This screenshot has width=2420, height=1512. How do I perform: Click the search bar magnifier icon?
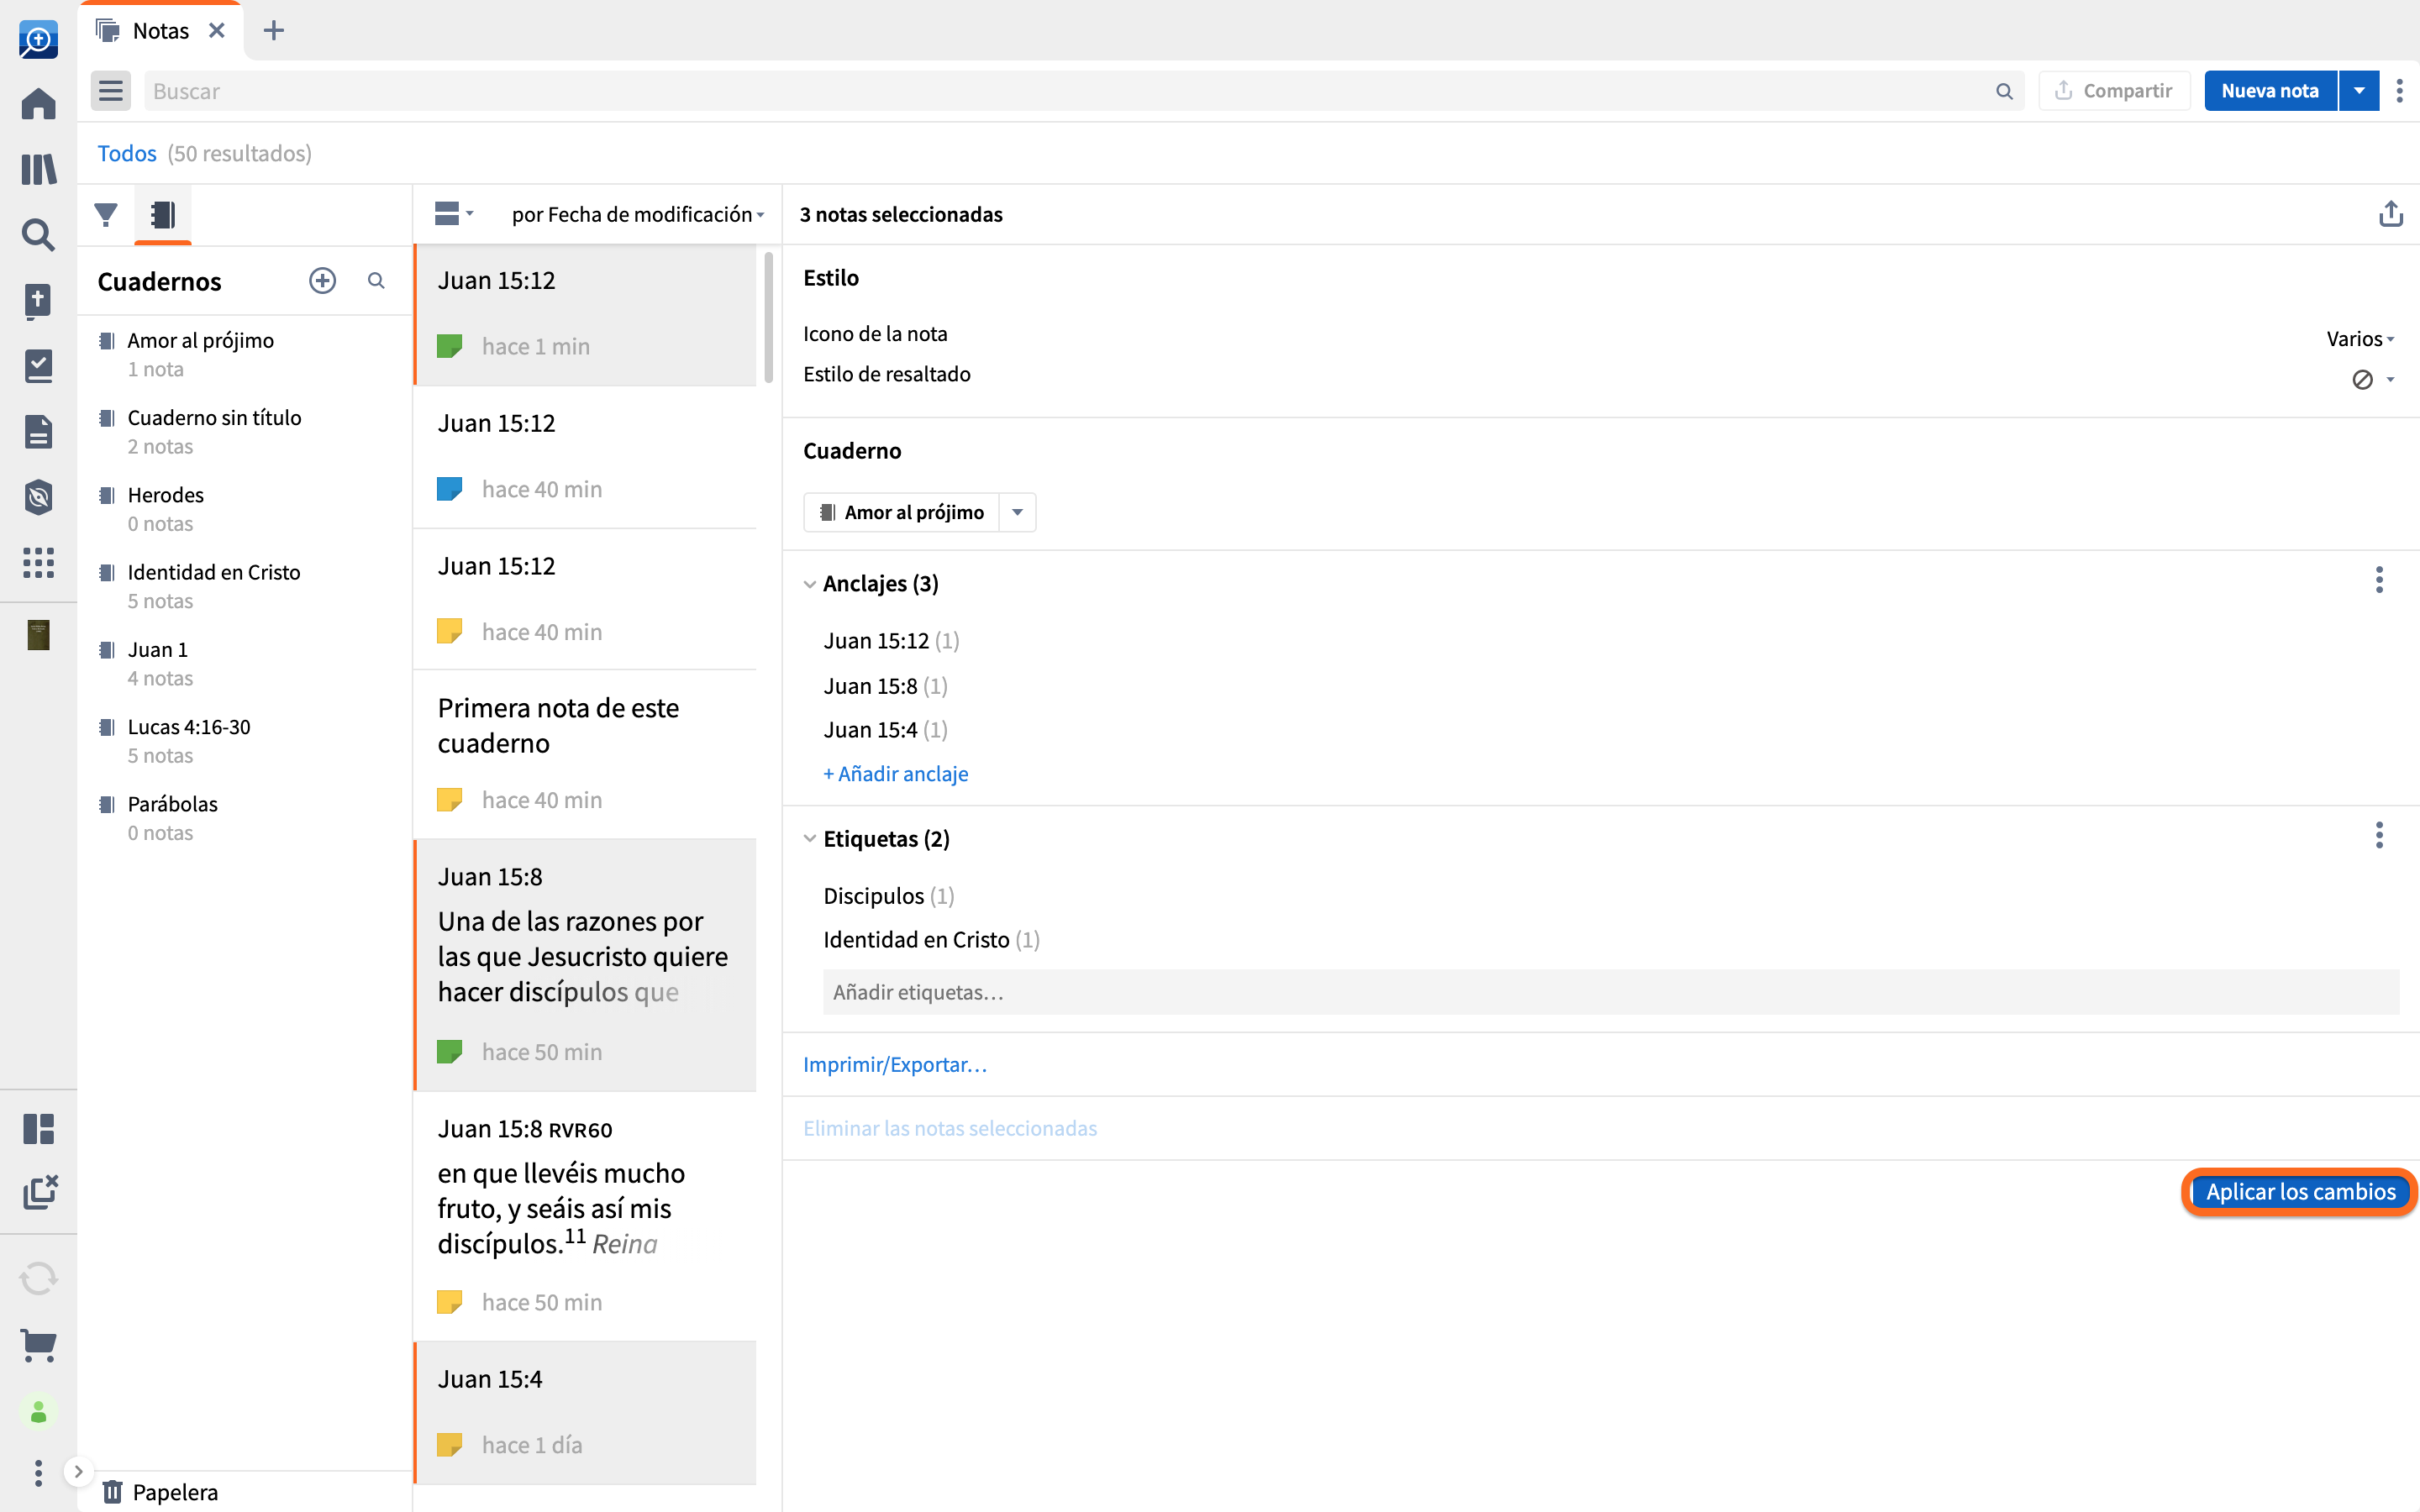click(2004, 91)
